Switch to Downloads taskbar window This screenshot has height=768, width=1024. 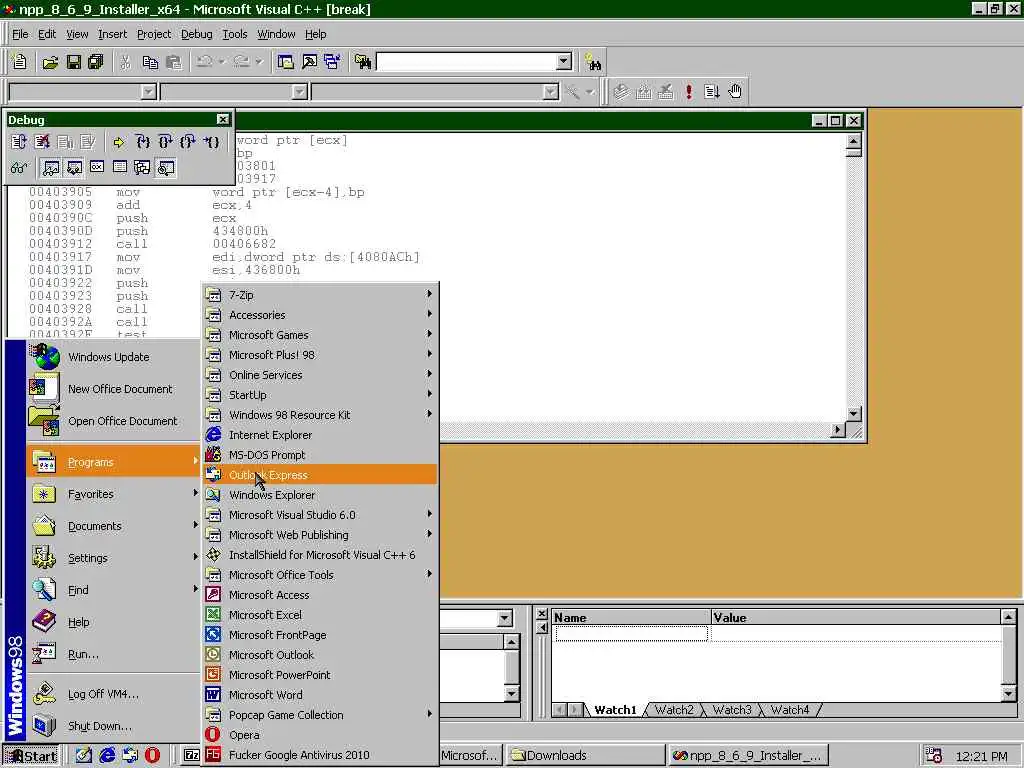[584, 756]
